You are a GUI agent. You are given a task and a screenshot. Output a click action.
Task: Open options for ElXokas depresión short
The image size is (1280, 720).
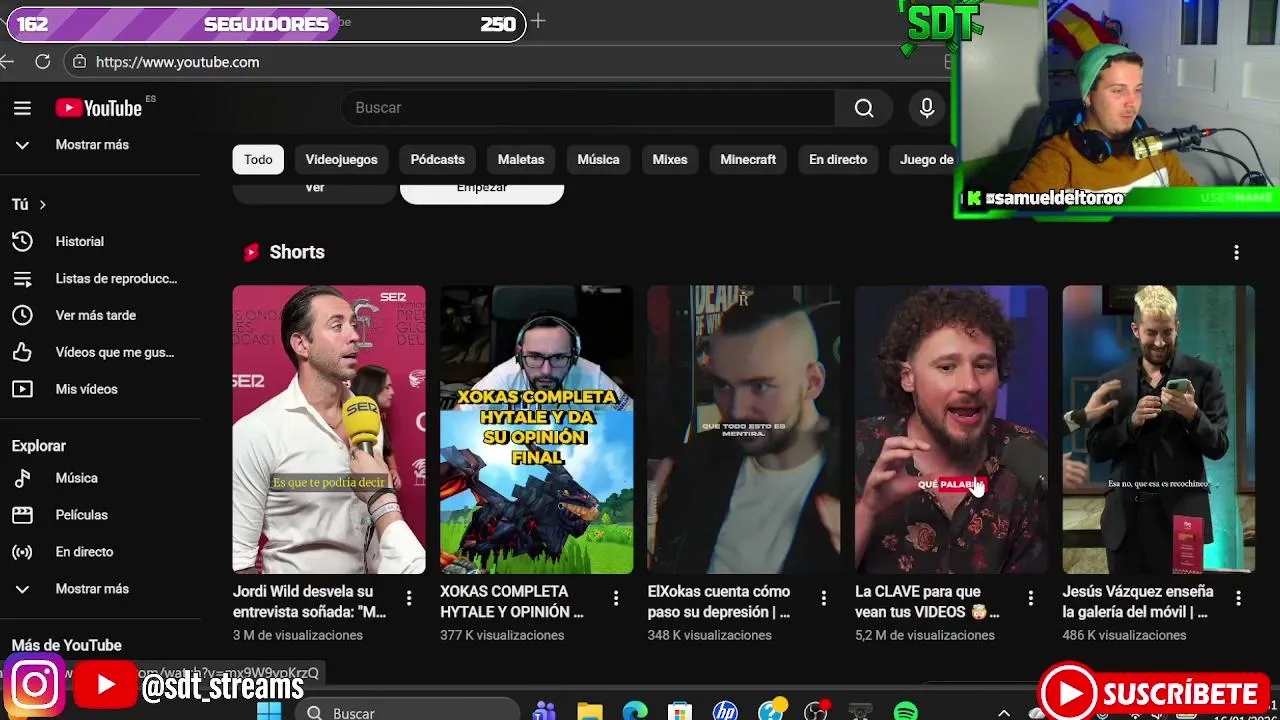(823, 598)
